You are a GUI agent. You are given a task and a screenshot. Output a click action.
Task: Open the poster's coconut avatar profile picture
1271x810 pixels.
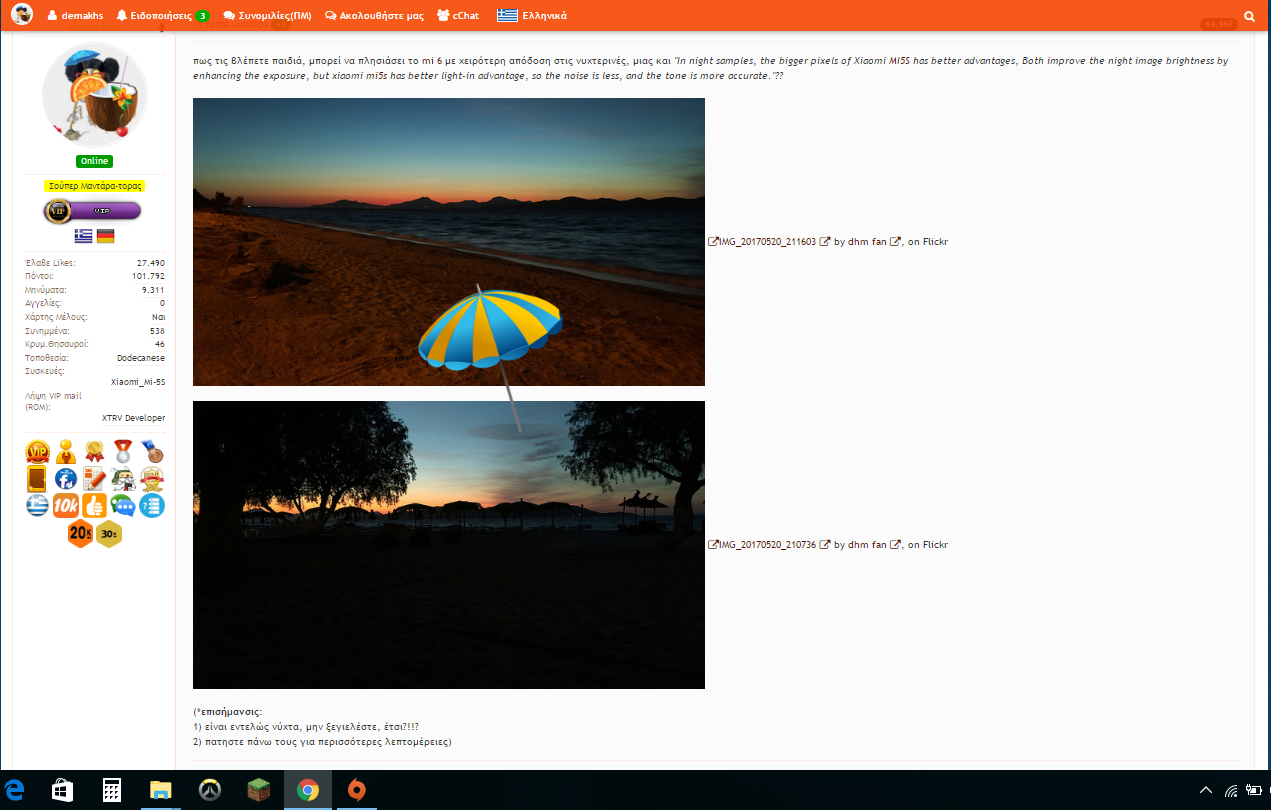click(94, 96)
